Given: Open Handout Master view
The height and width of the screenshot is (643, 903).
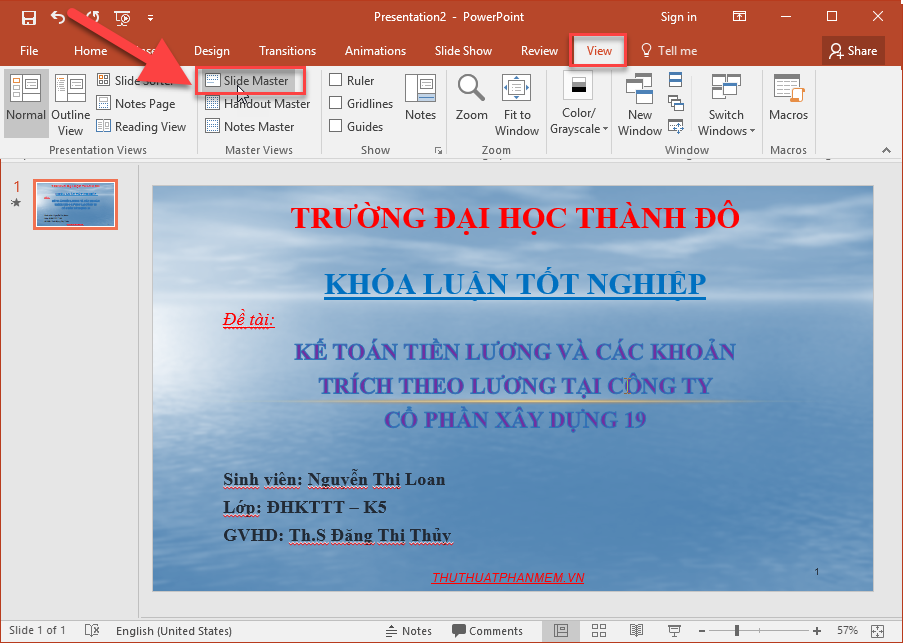Looking at the screenshot, I should point(258,104).
